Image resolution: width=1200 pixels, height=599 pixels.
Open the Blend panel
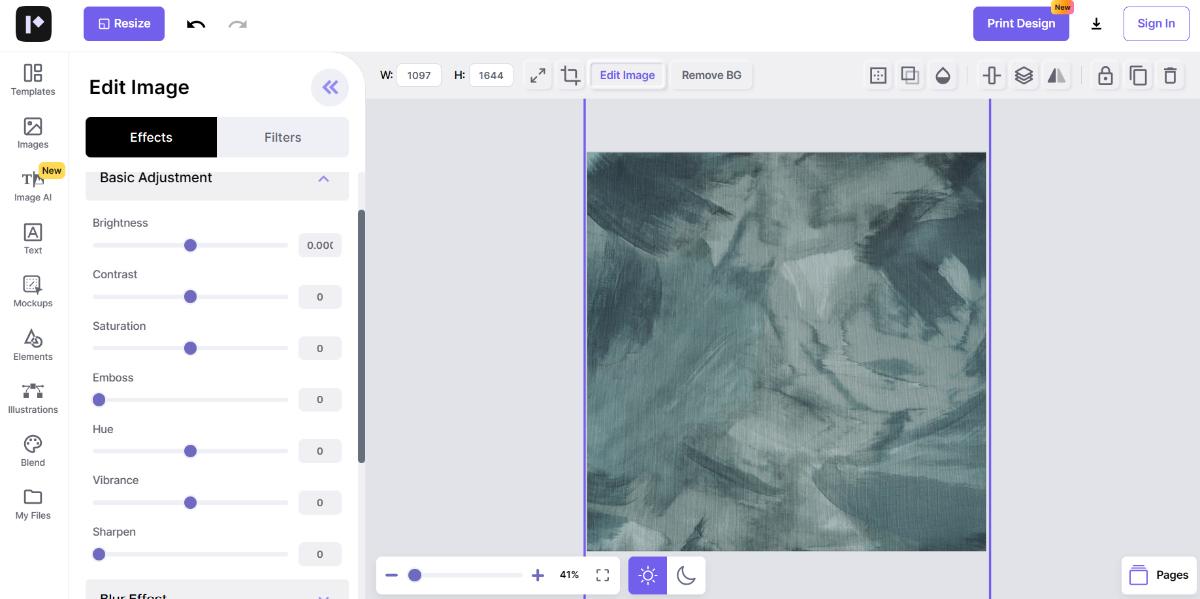[33, 451]
